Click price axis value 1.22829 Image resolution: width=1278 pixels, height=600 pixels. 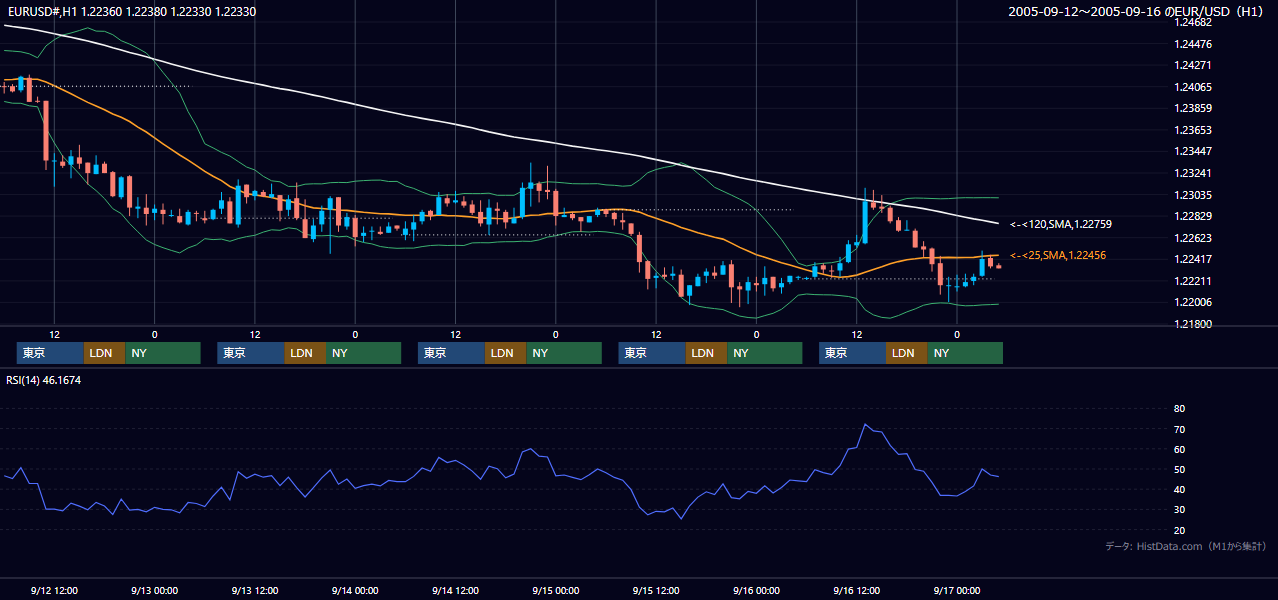click(x=1194, y=217)
